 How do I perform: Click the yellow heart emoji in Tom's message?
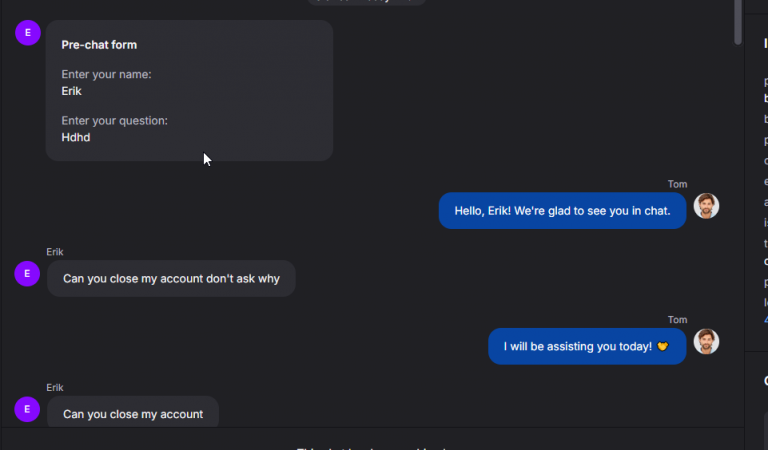[x=663, y=347]
